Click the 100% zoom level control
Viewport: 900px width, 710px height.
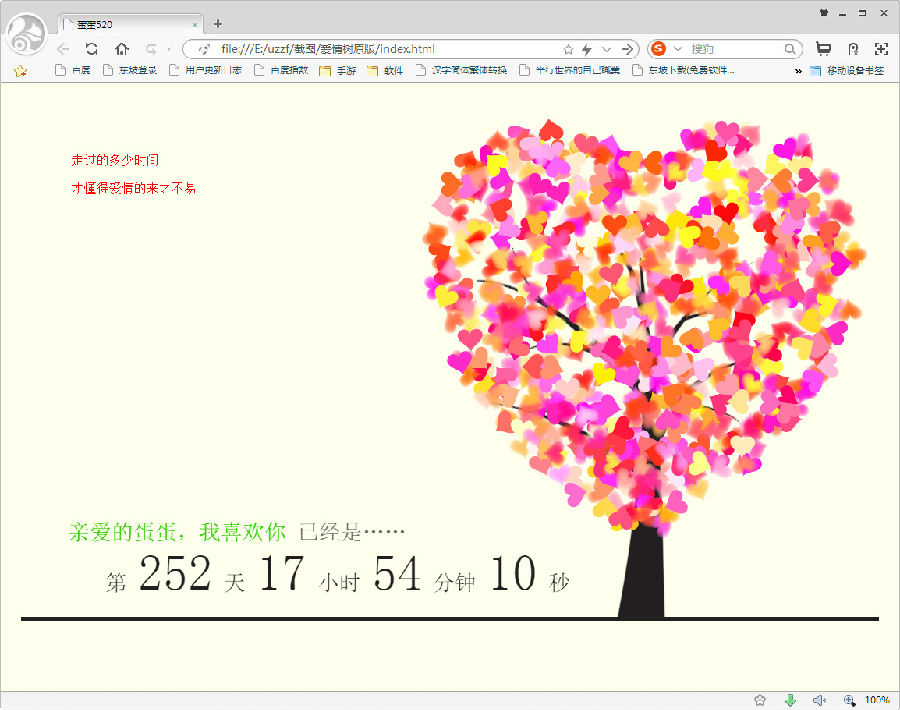point(877,700)
